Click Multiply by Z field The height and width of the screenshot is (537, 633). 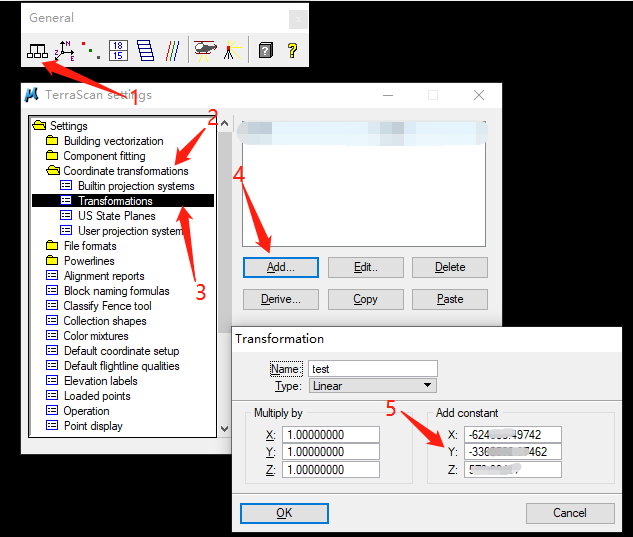pyautogui.click(x=331, y=470)
